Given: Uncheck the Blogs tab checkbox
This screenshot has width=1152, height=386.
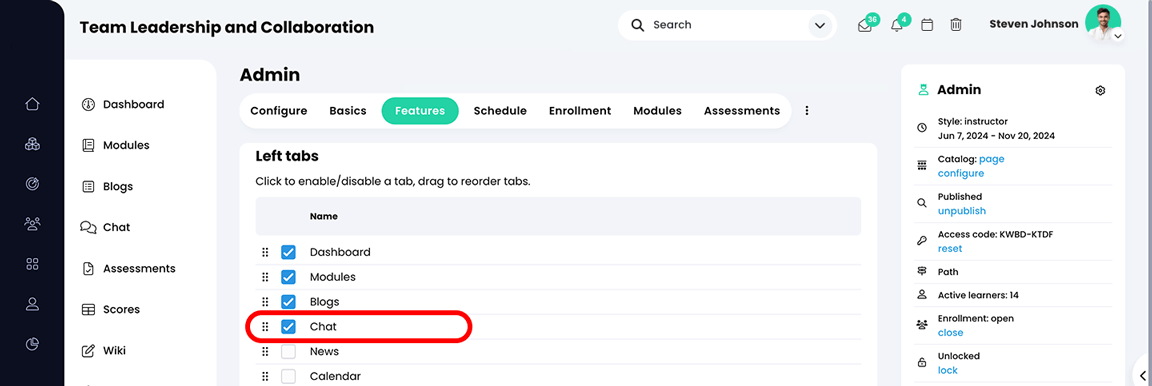Looking at the screenshot, I should coord(288,302).
